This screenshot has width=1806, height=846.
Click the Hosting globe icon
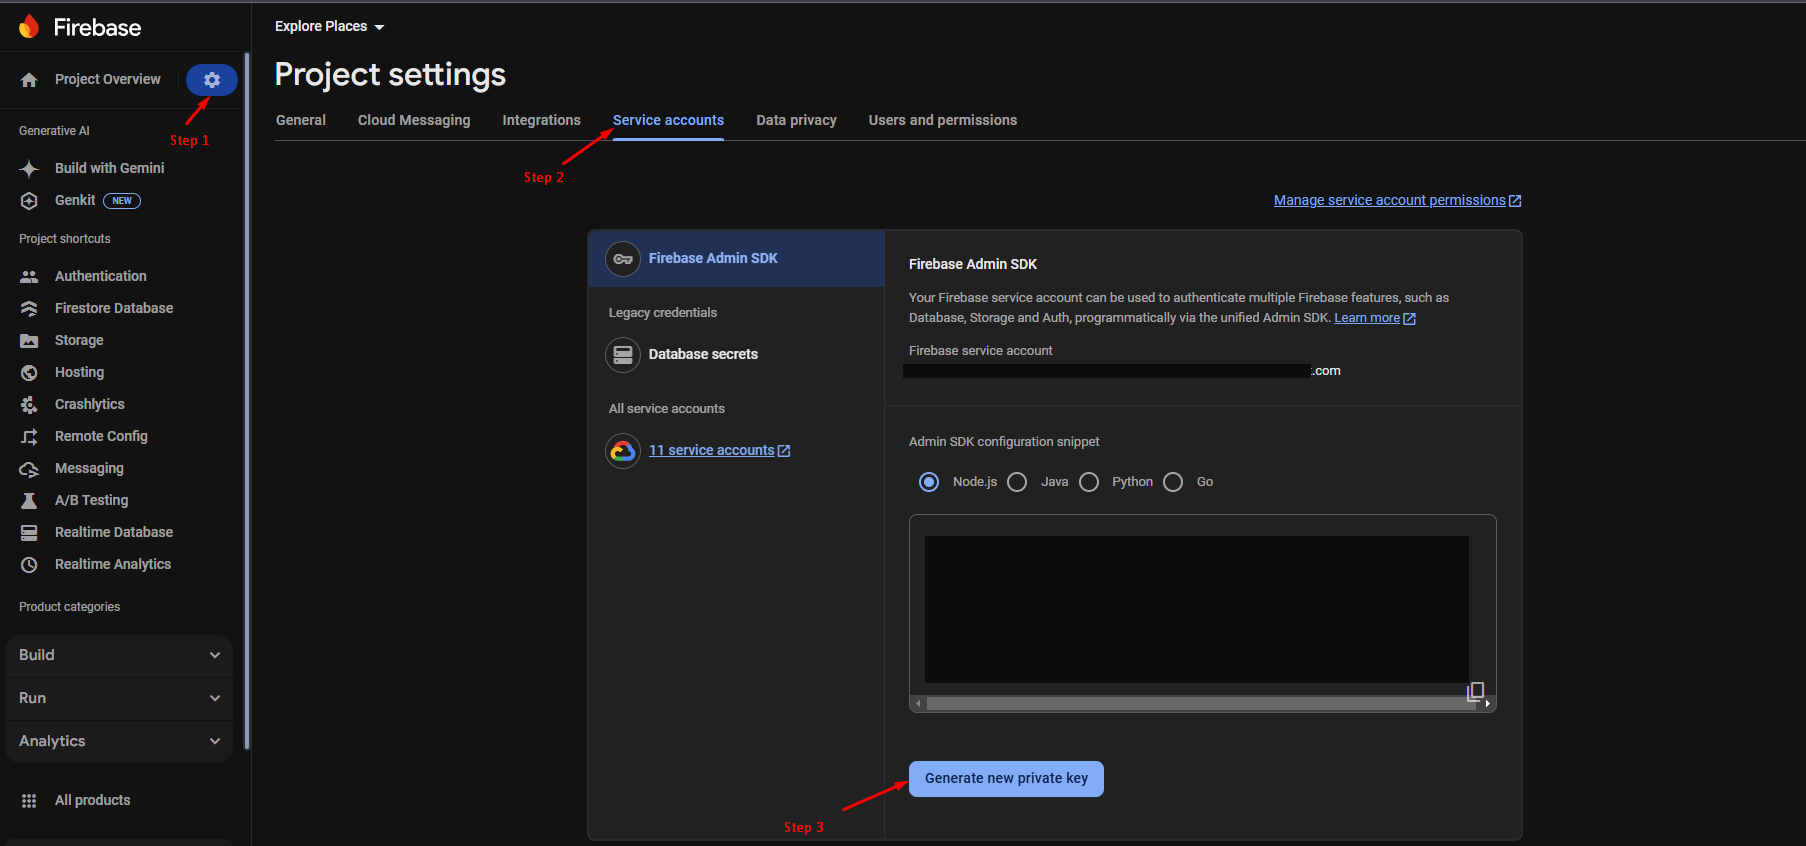[29, 373]
